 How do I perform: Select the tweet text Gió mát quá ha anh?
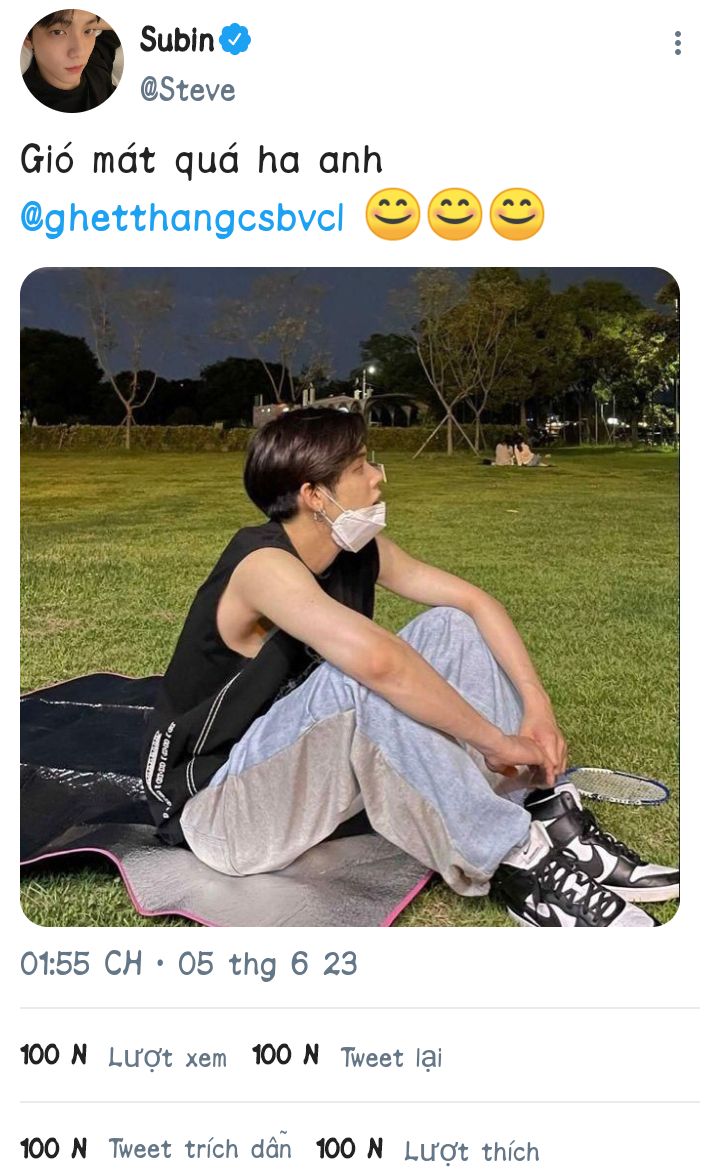pos(202,160)
